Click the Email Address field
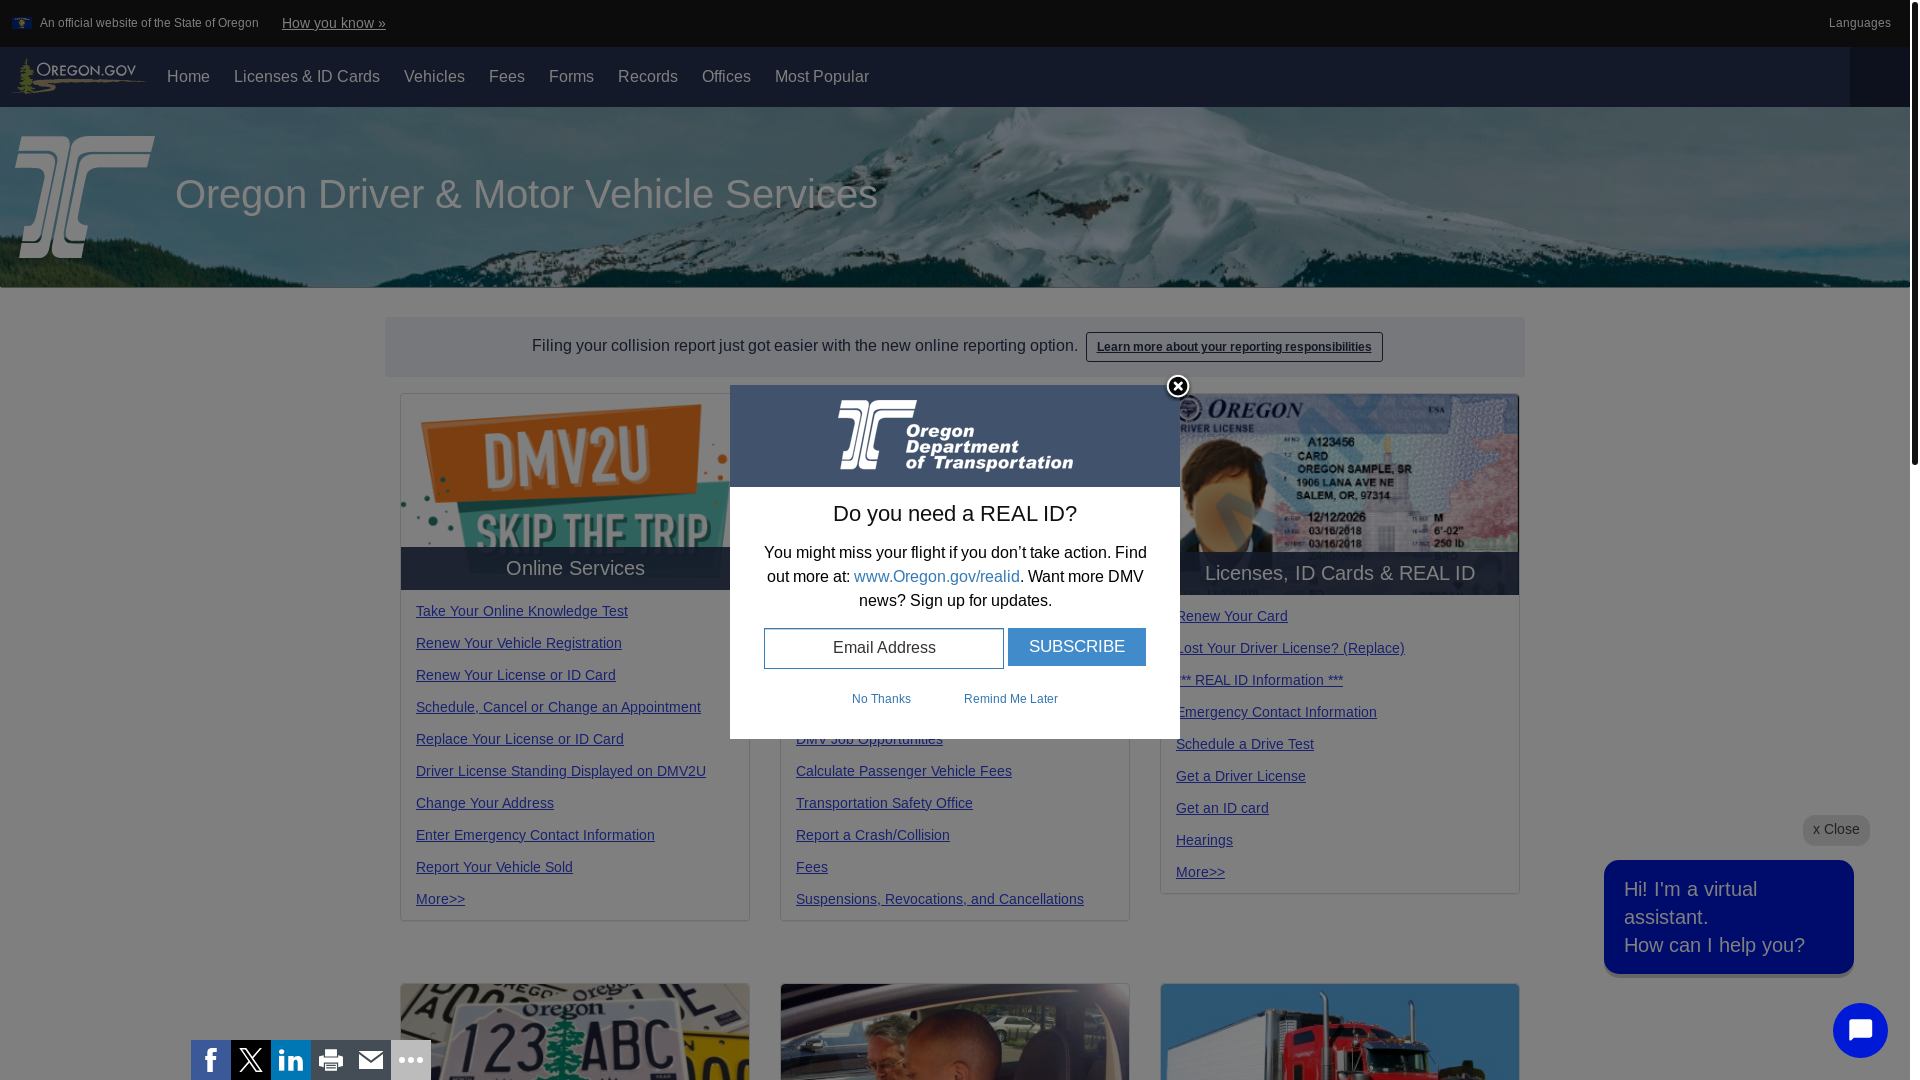 [884, 648]
